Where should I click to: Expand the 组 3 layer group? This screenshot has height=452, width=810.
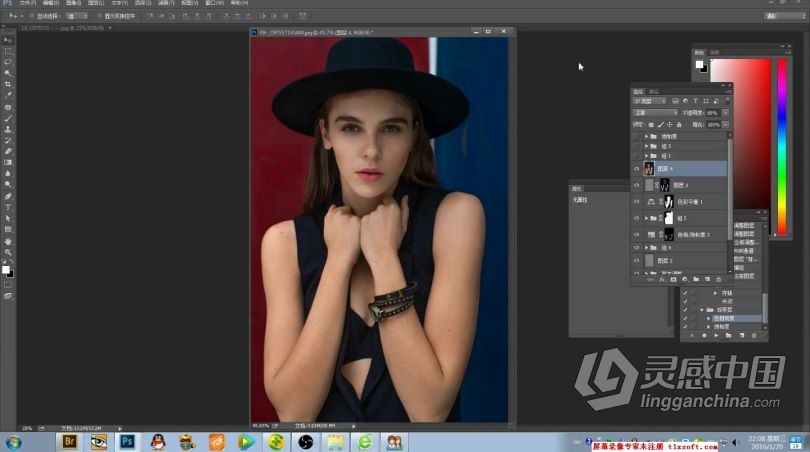pyautogui.click(x=646, y=146)
